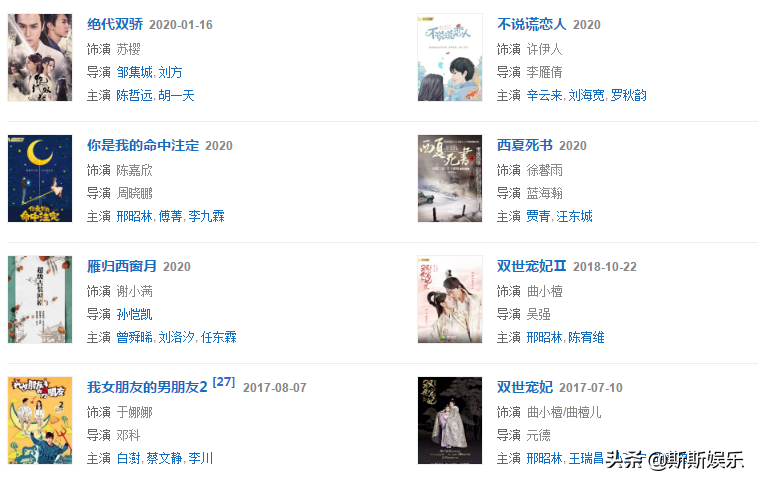
Task: Open the 我女朋友的男朋友2 poster thumbnail
Action: (x=40, y=421)
